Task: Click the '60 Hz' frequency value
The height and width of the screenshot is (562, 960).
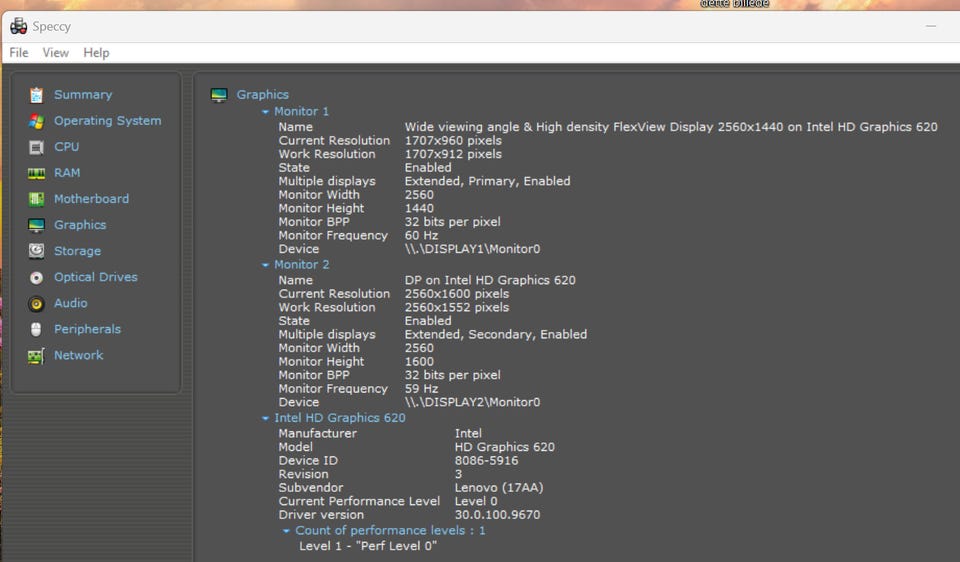Action: point(421,235)
